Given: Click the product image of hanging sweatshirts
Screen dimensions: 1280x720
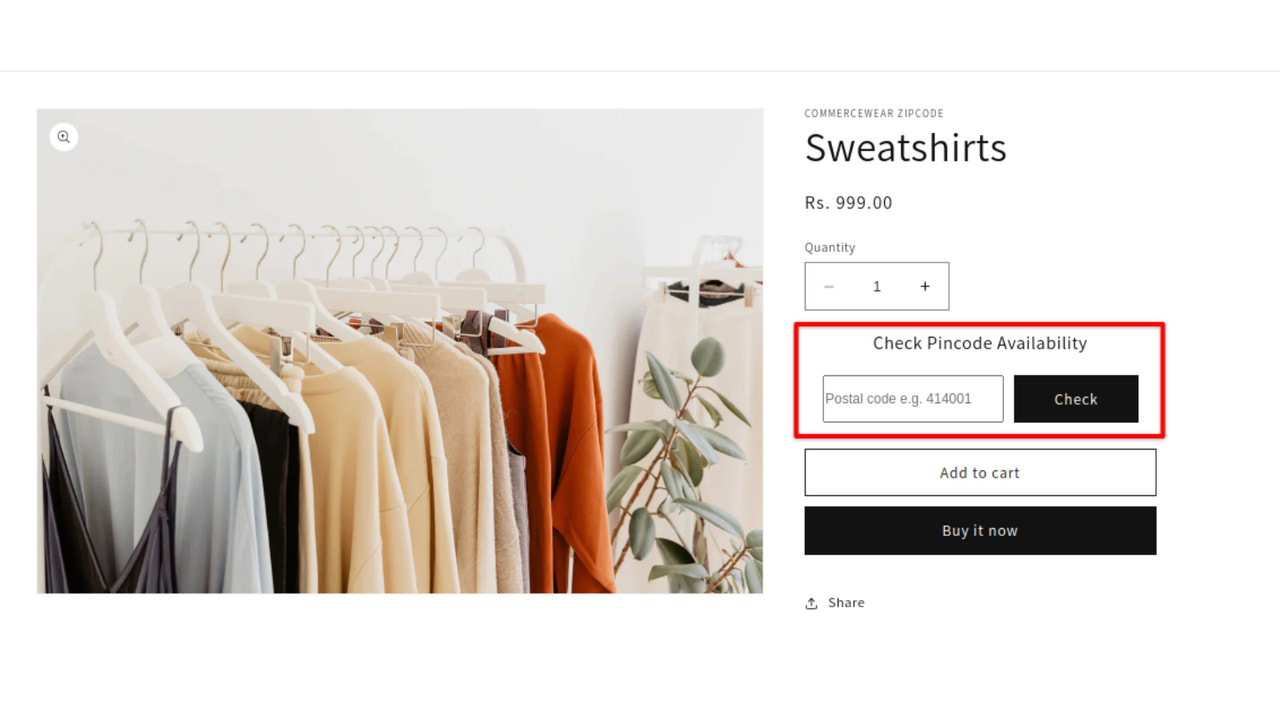Looking at the screenshot, I should tap(400, 350).
